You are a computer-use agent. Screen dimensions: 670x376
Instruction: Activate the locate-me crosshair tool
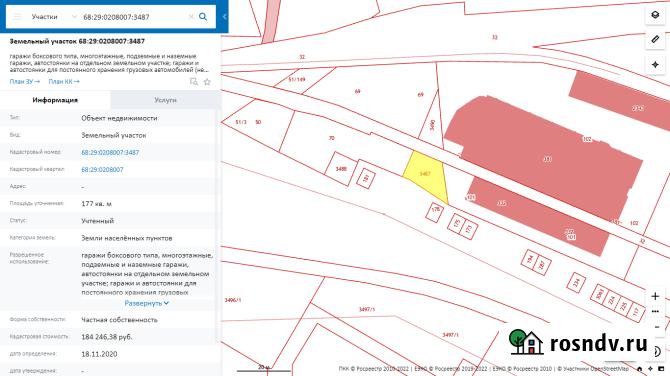(x=655, y=65)
